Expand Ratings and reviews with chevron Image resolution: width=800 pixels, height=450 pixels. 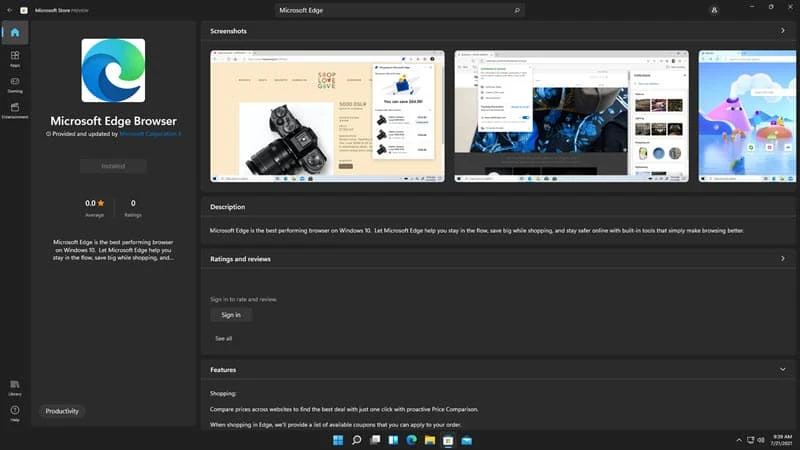coord(783,259)
